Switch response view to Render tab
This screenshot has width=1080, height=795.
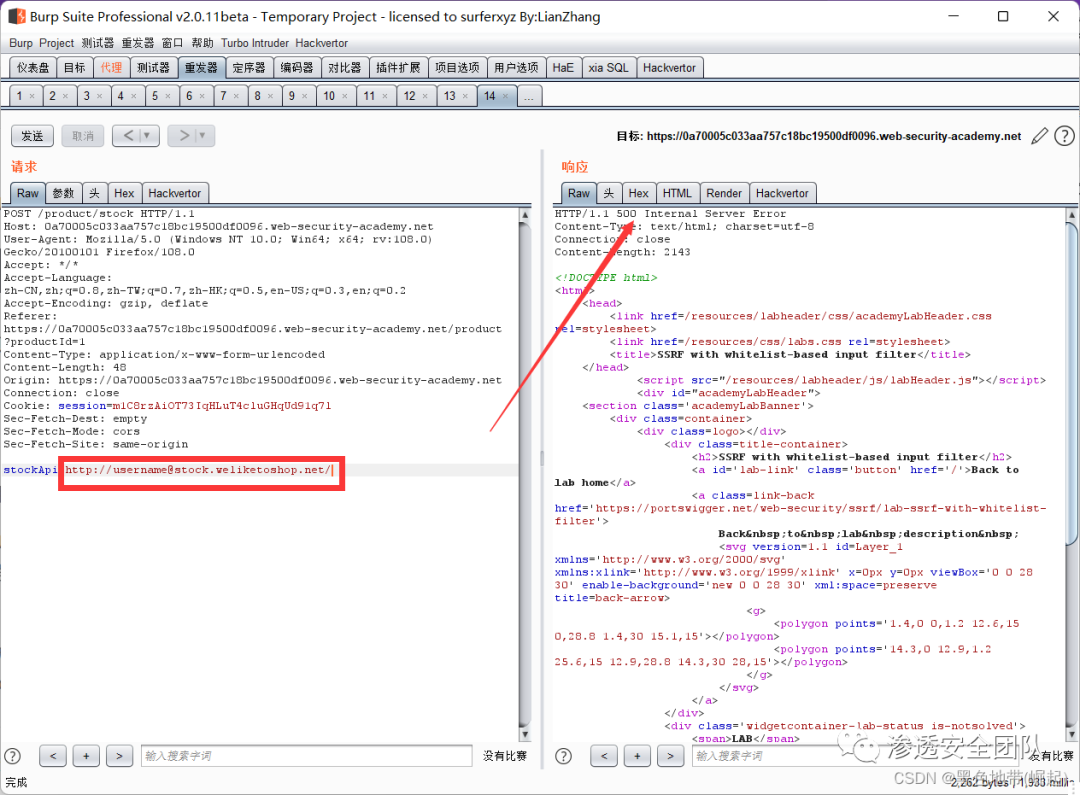(x=724, y=194)
